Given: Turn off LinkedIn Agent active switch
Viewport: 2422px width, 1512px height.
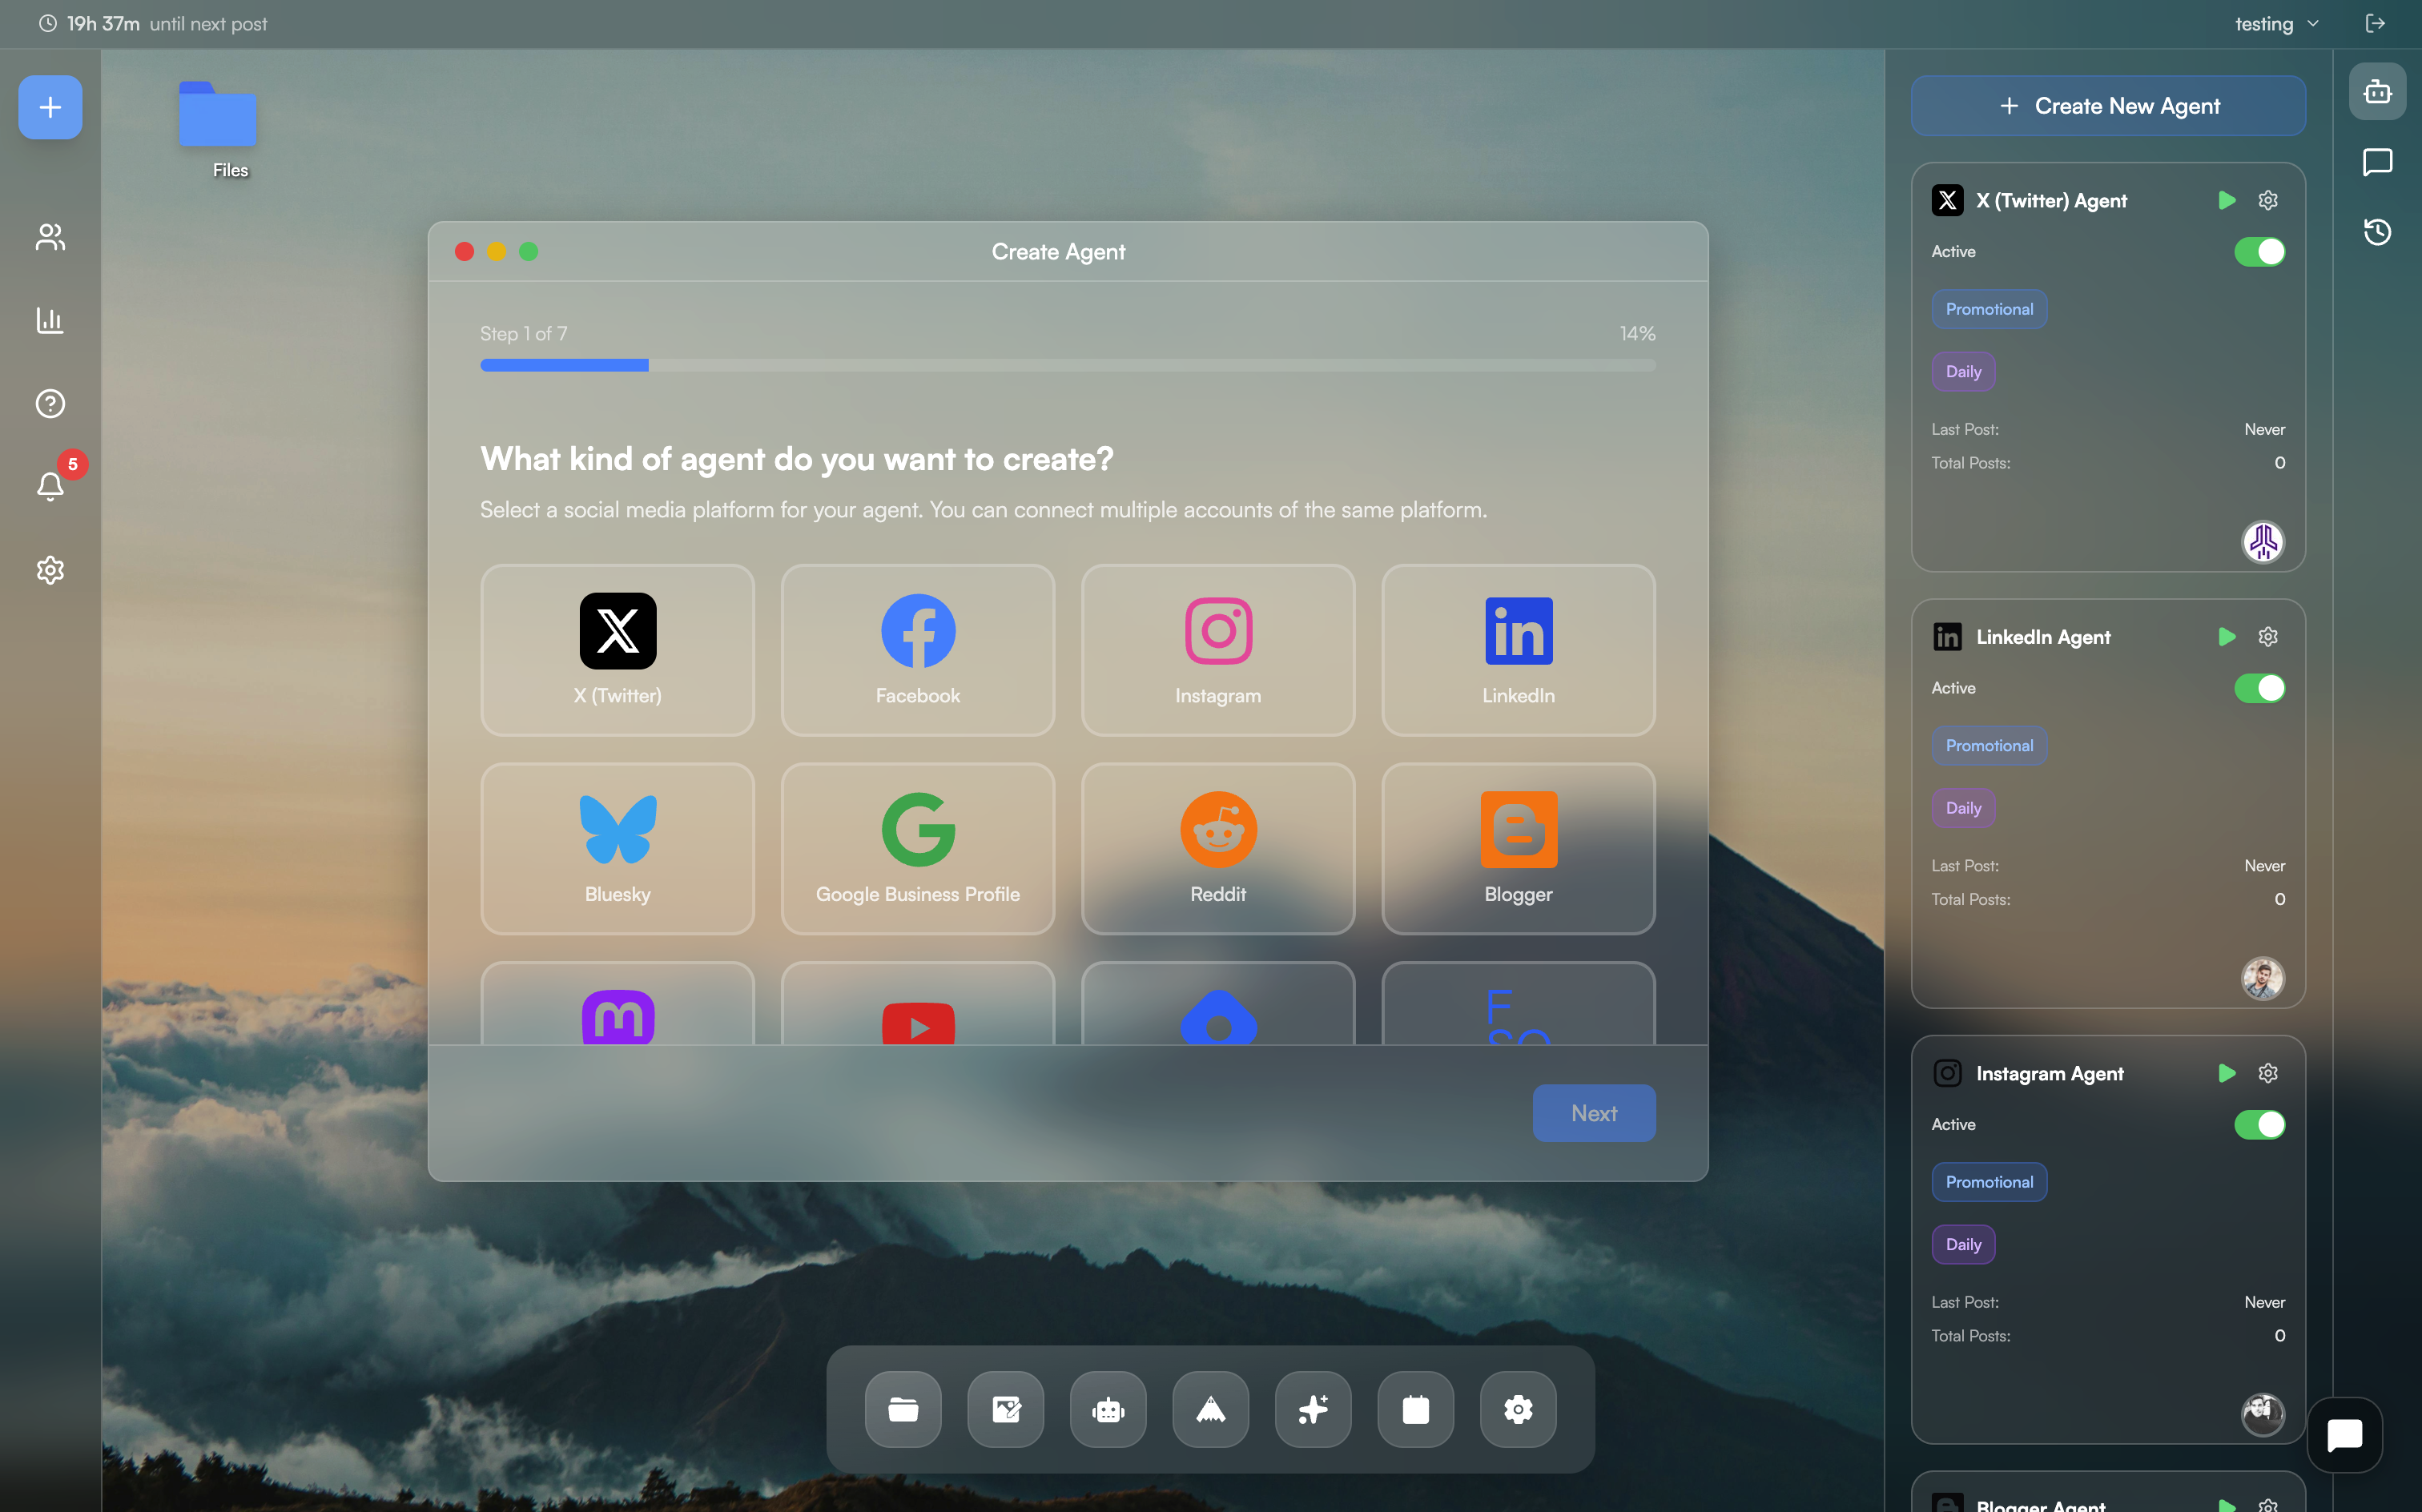Looking at the screenshot, I should (2259, 688).
